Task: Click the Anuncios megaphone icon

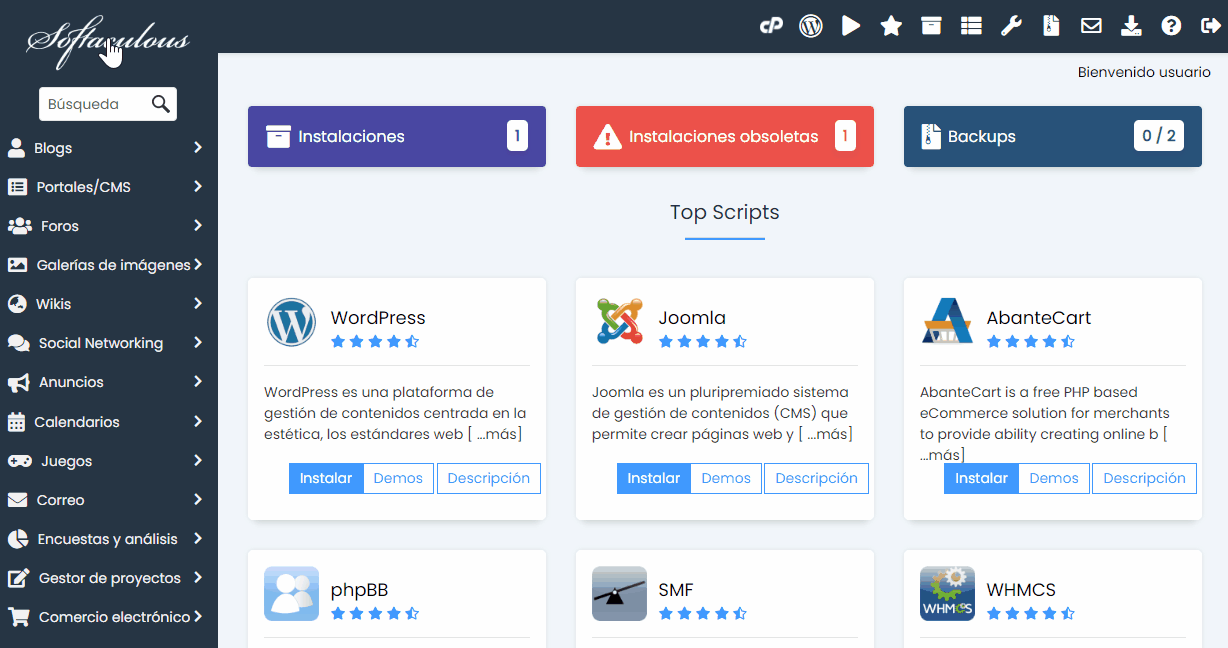Action: [18, 382]
